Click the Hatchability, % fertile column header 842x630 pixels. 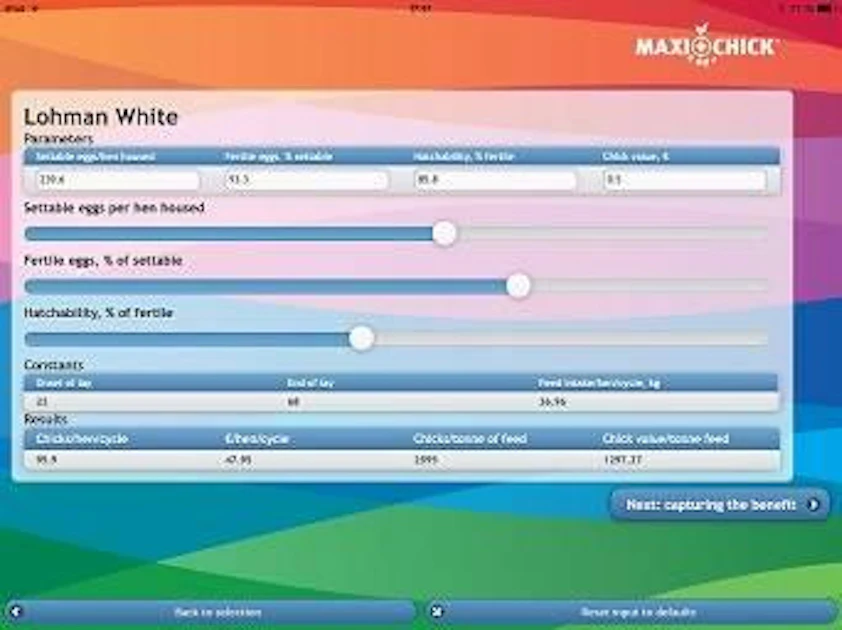(463, 156)
